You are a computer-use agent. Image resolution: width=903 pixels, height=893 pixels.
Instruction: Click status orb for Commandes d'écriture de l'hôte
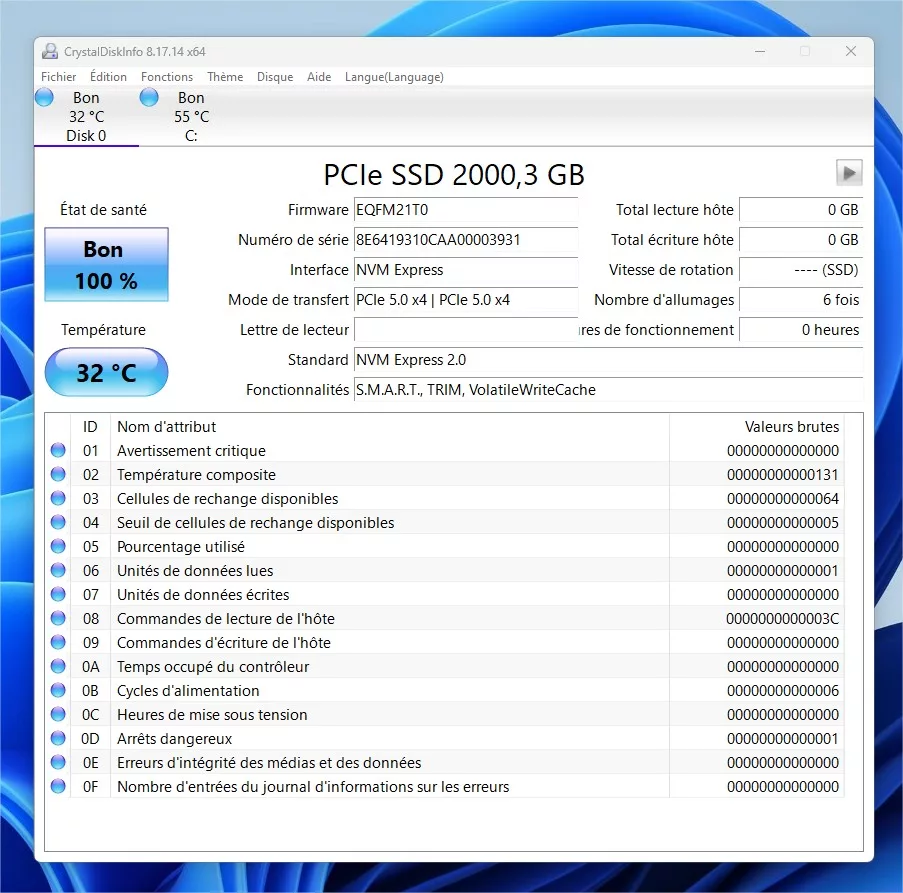58,643
